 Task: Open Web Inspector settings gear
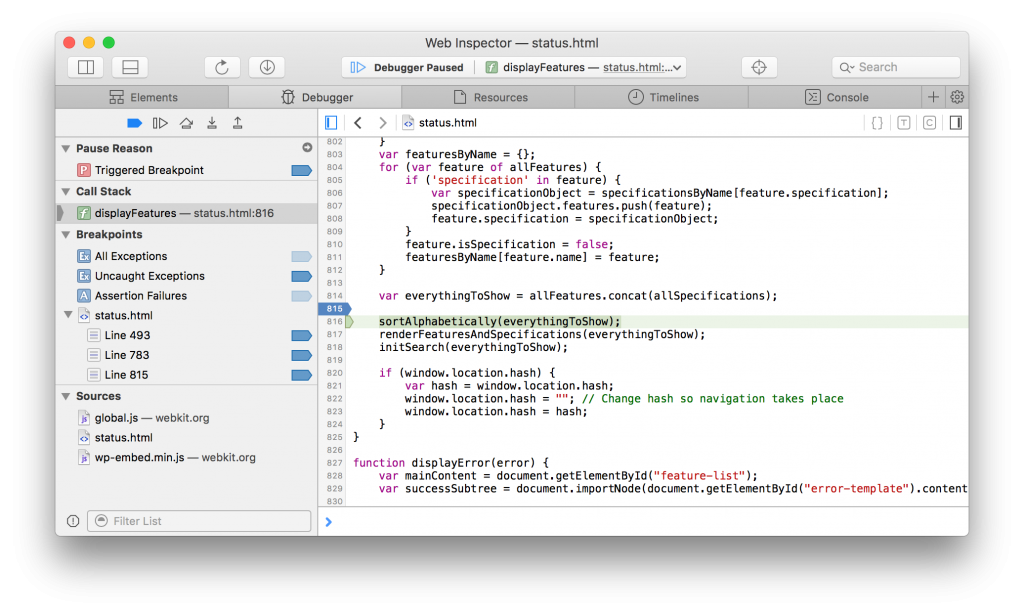957,97
